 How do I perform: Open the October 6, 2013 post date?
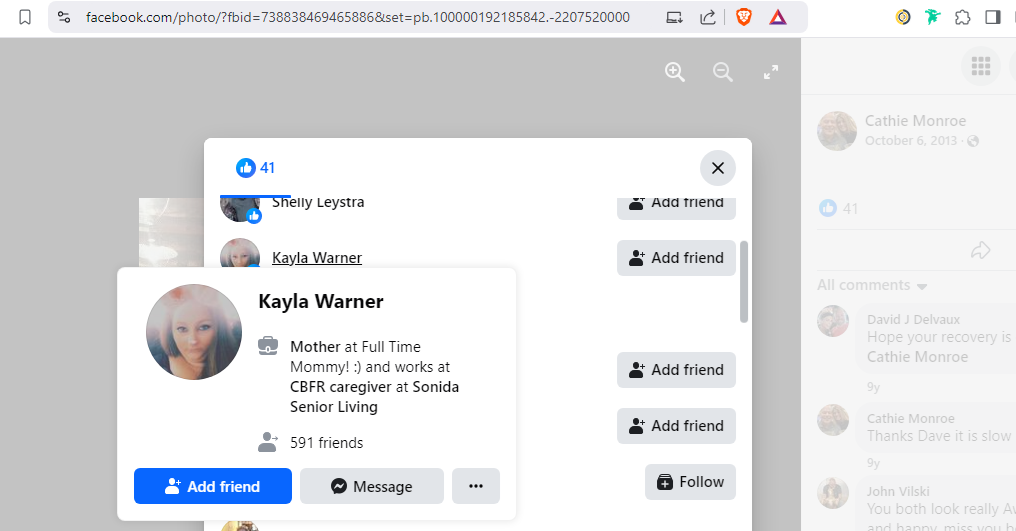click(910, 141)
